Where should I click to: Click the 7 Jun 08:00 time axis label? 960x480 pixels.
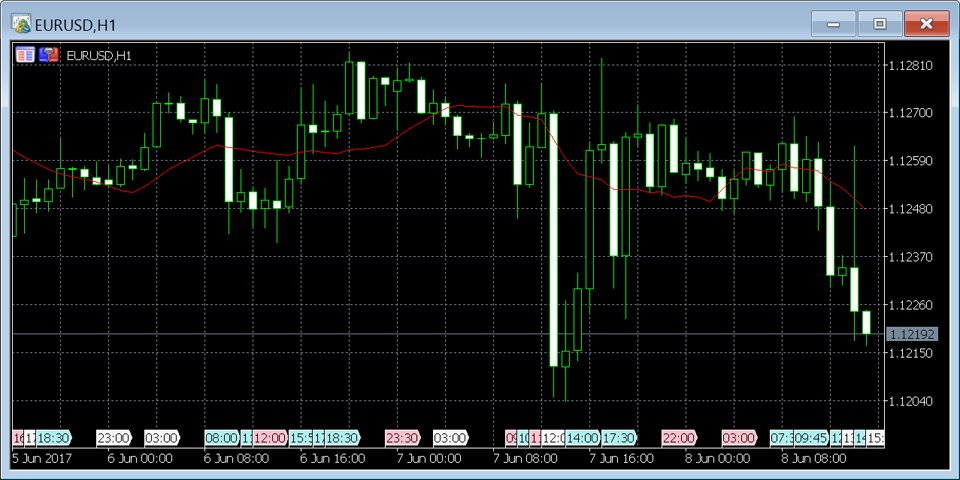[x=526, y=459]
